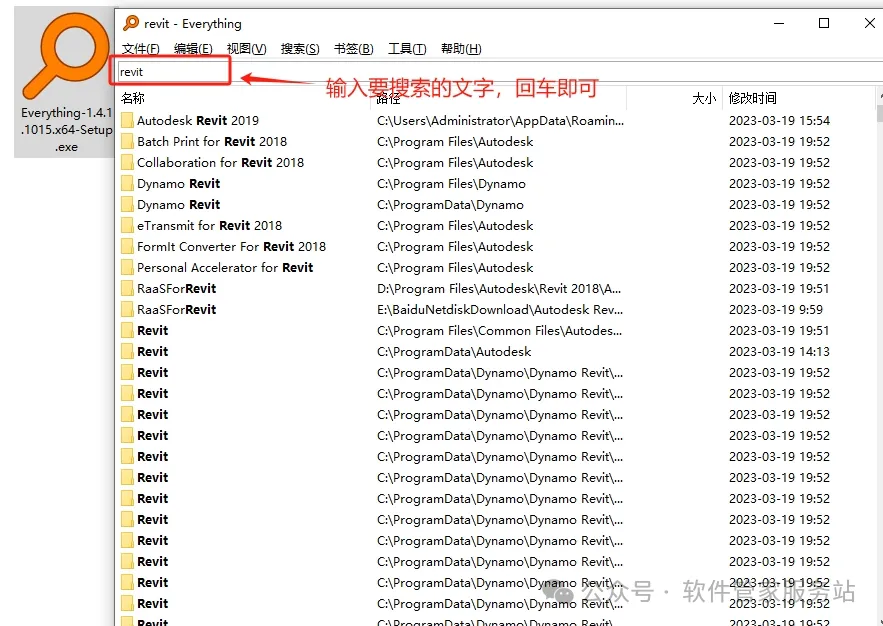This screenshot has height=626, width=883.
Task: Open the 编辑(E) menu
Action: coord(193,49)
